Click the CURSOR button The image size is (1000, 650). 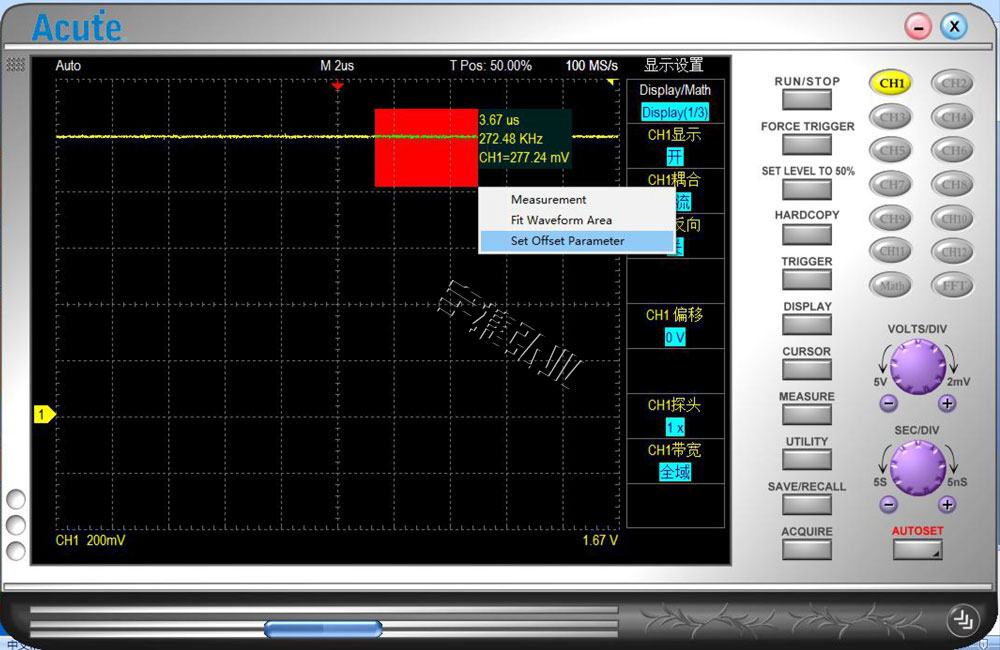(807, 369)
